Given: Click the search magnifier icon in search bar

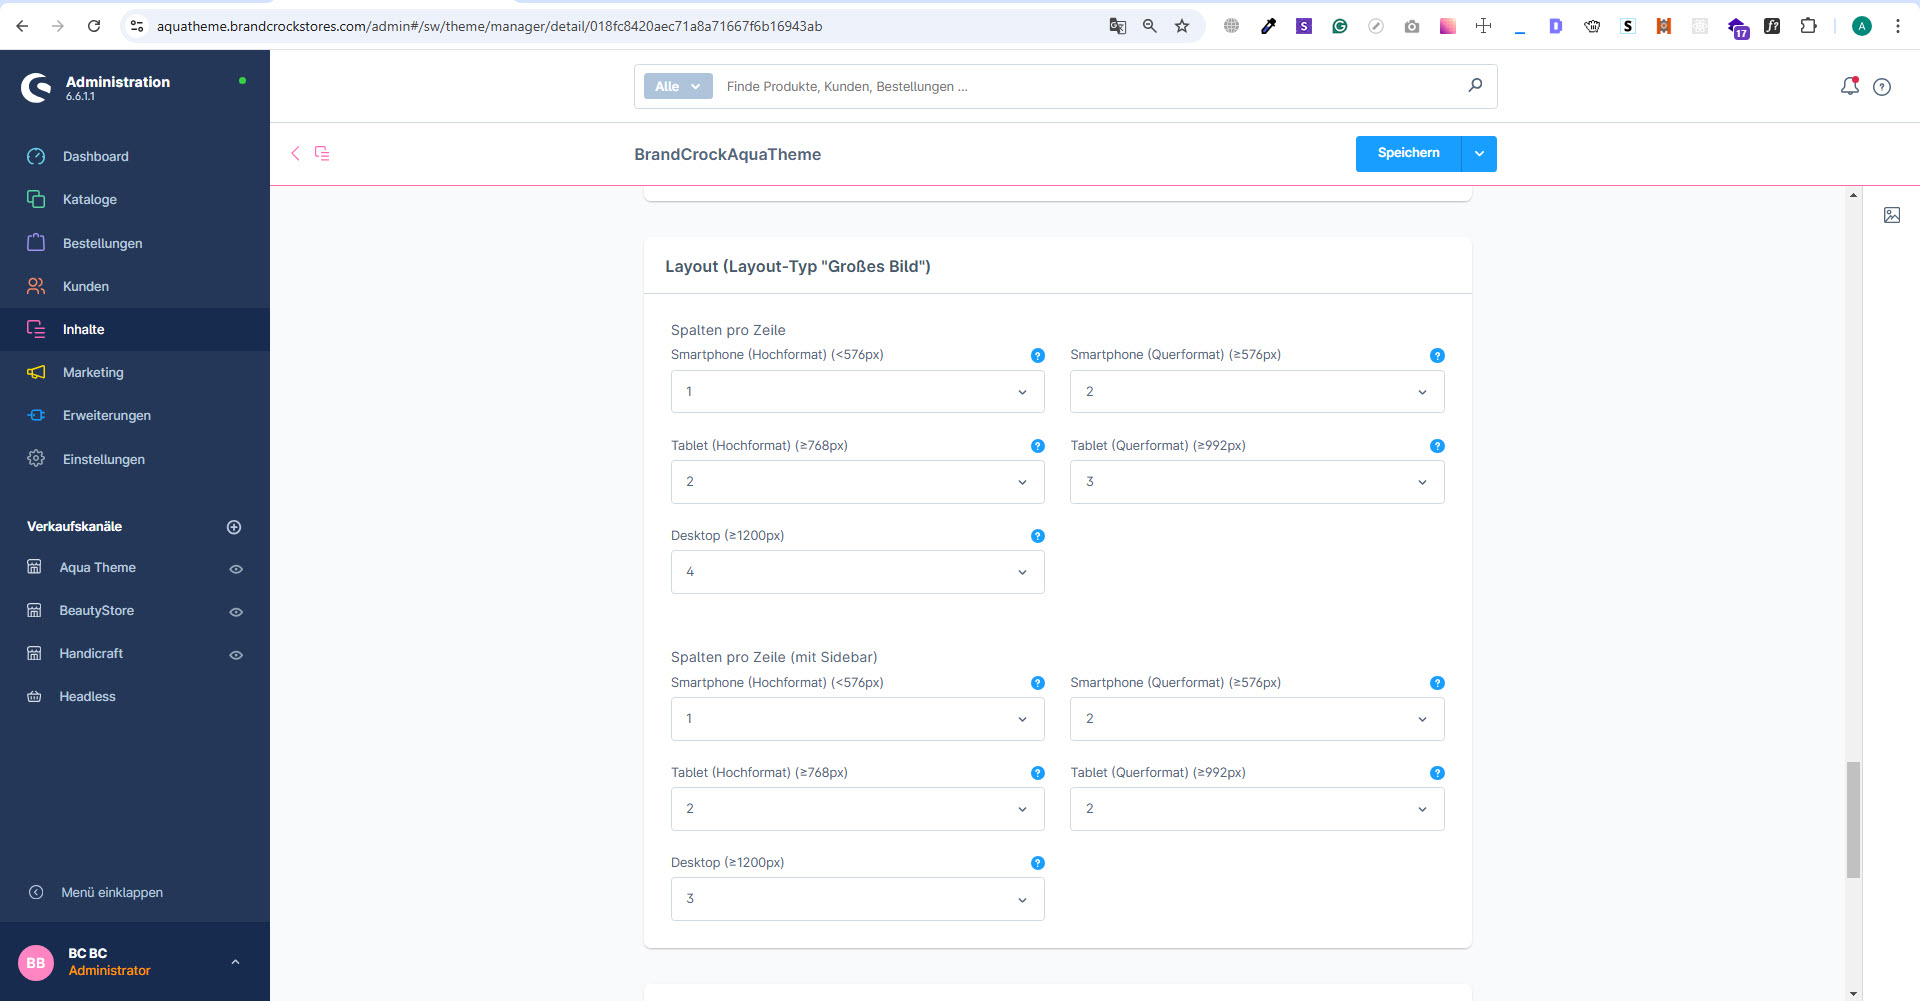Looking at the screenshot, I should click(x=1475, y=86).
